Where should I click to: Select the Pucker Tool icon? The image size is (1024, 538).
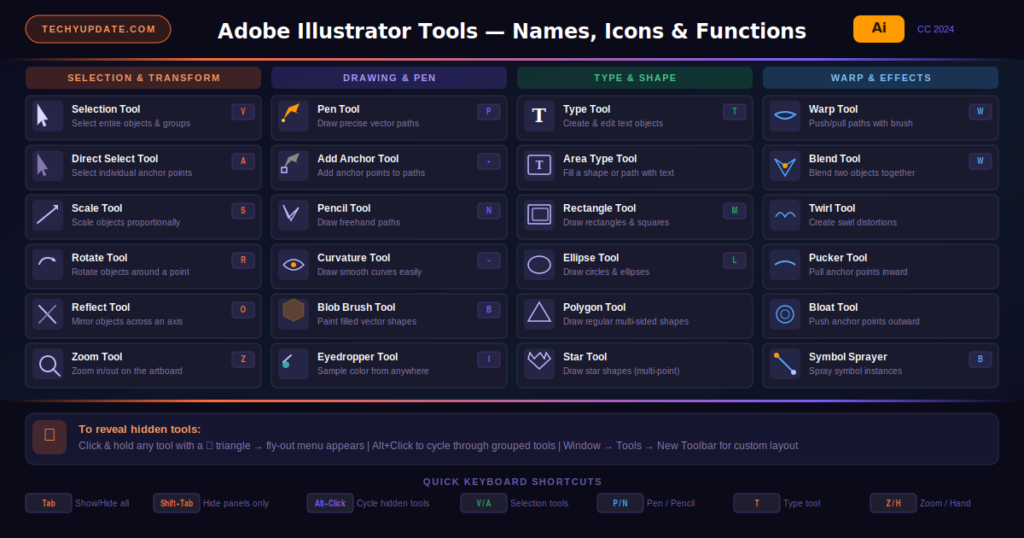[784, 265]
